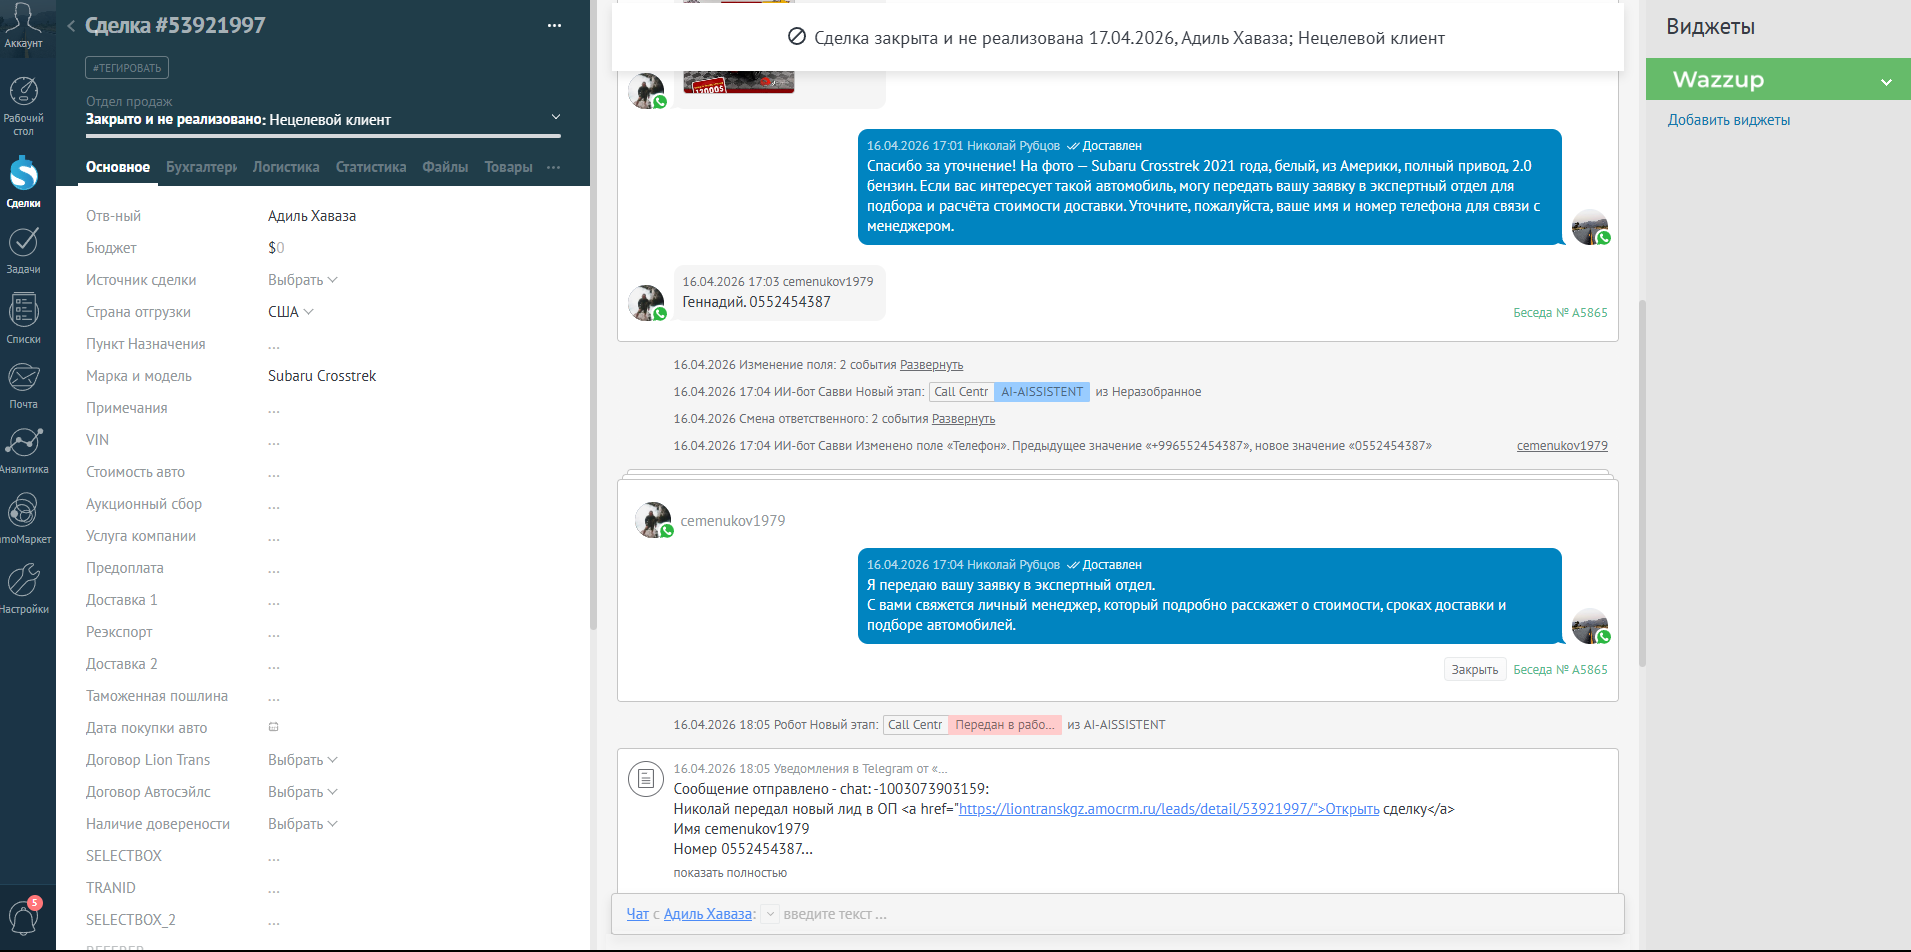Click the Чат mode link

[638, 914]
